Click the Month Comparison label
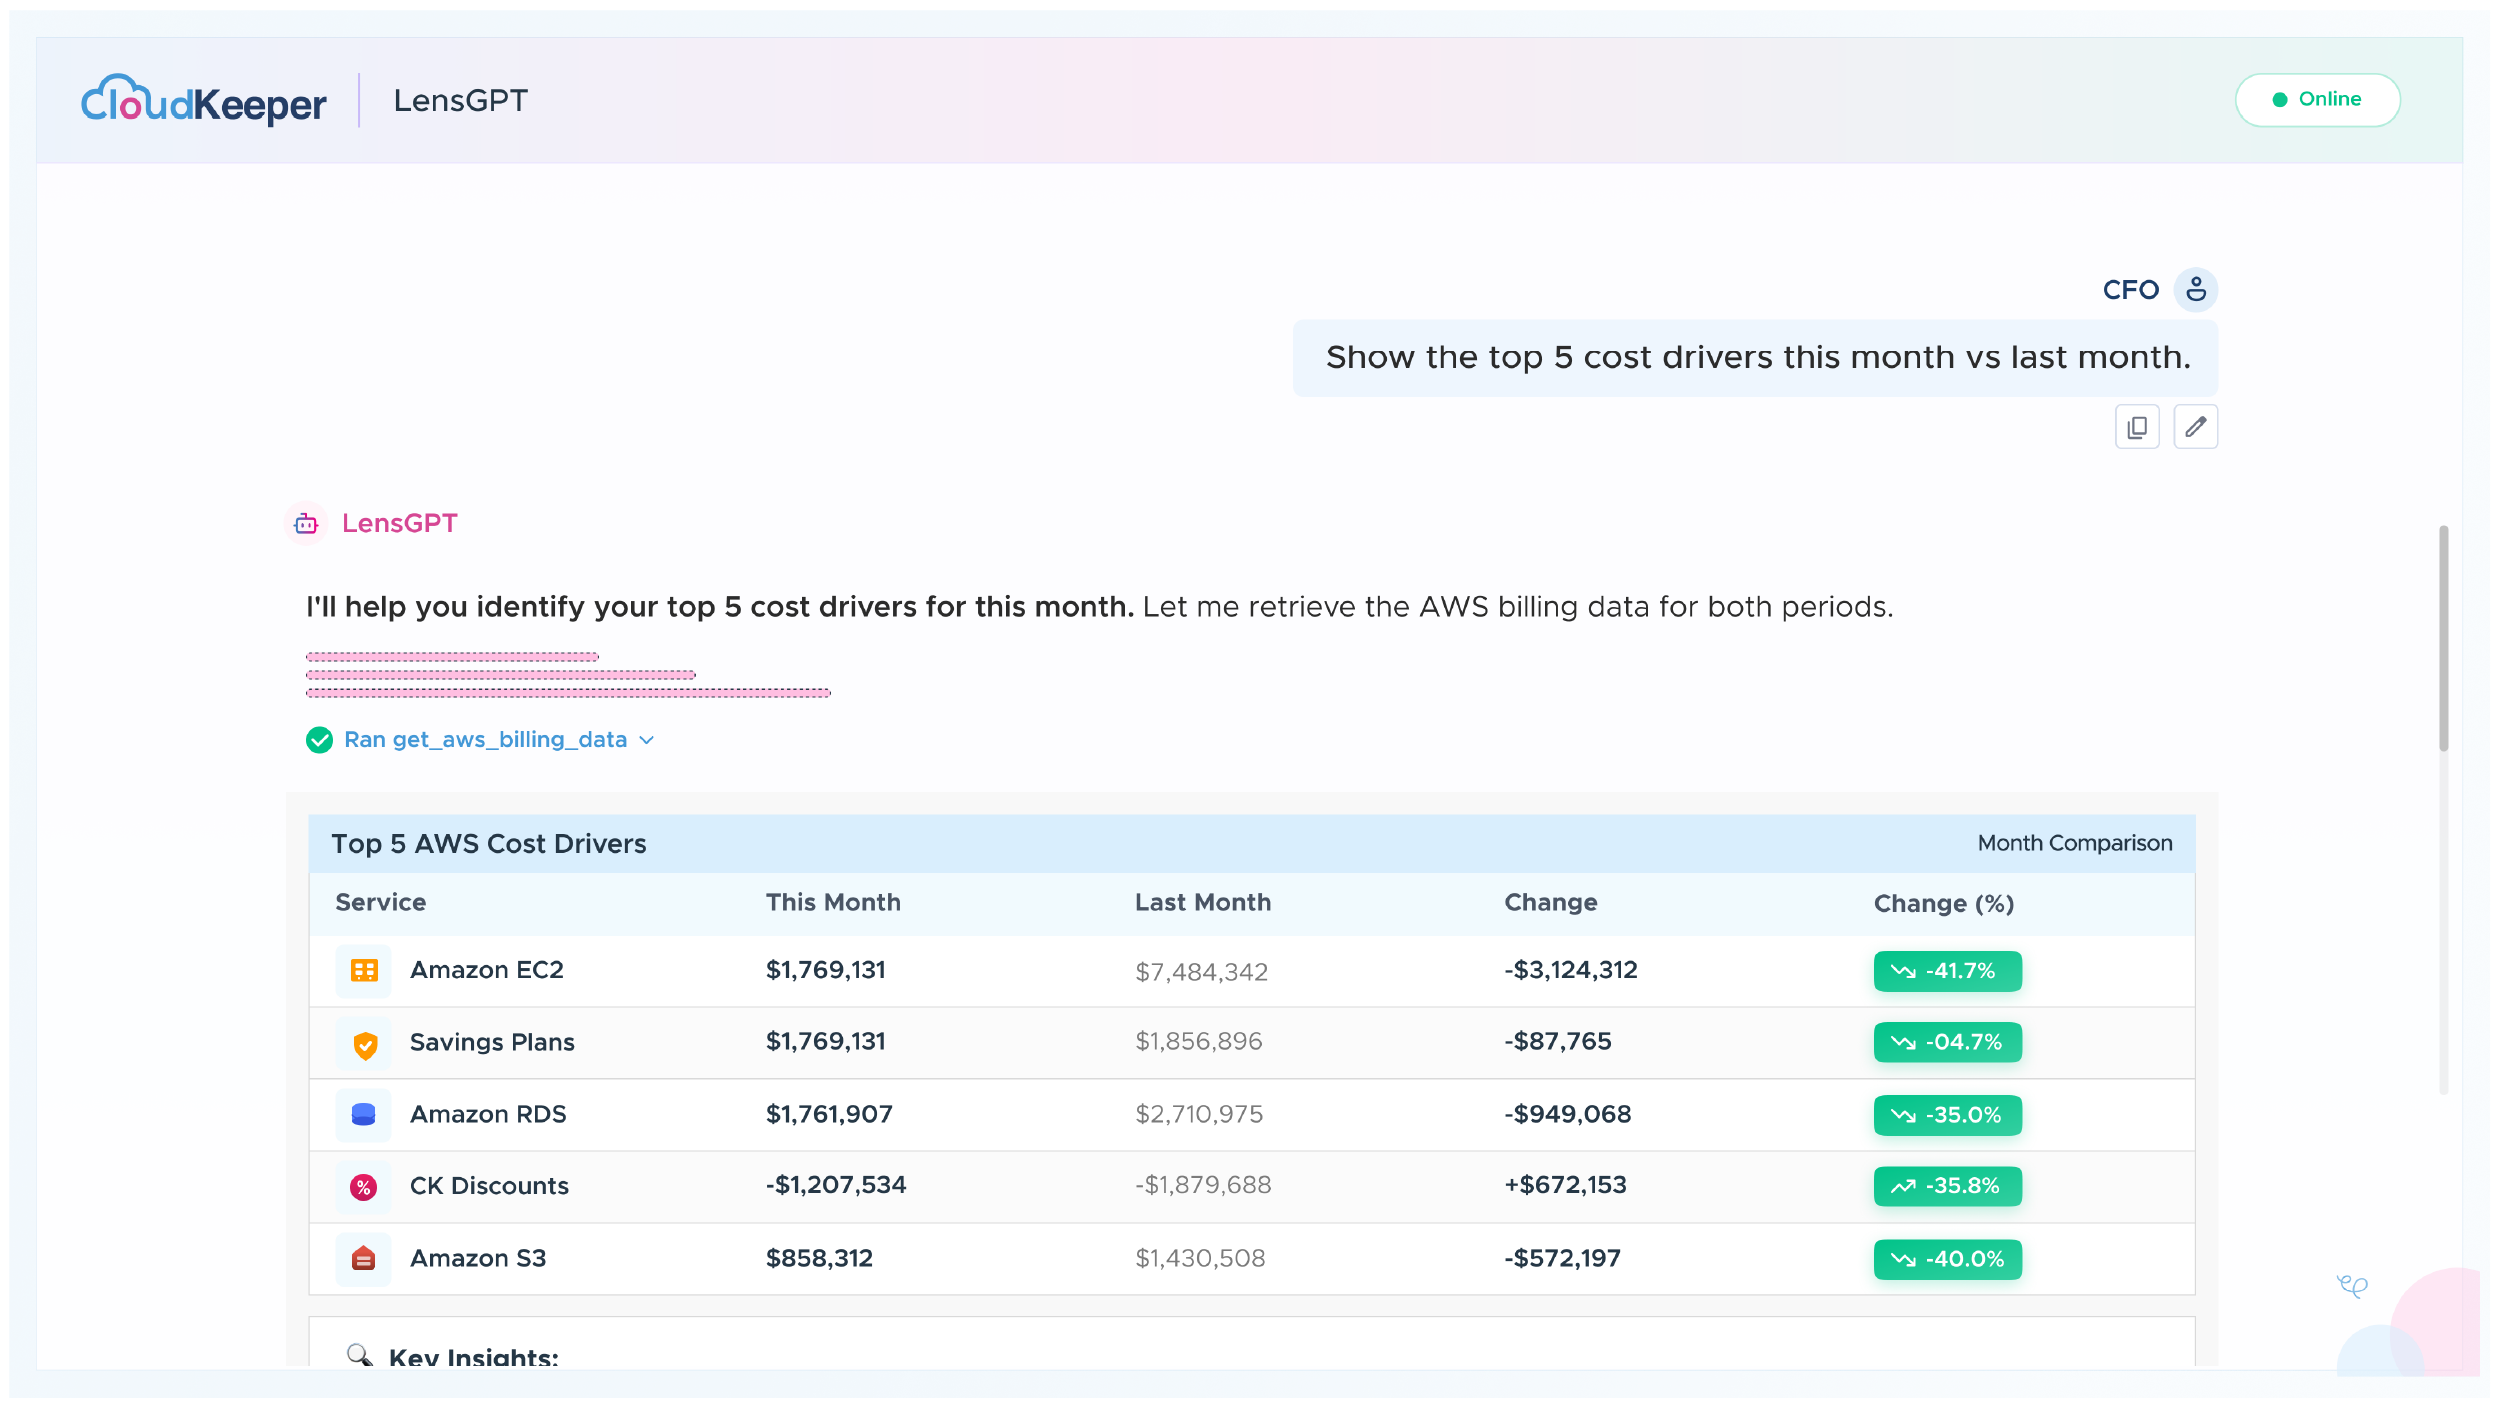 2075,843
